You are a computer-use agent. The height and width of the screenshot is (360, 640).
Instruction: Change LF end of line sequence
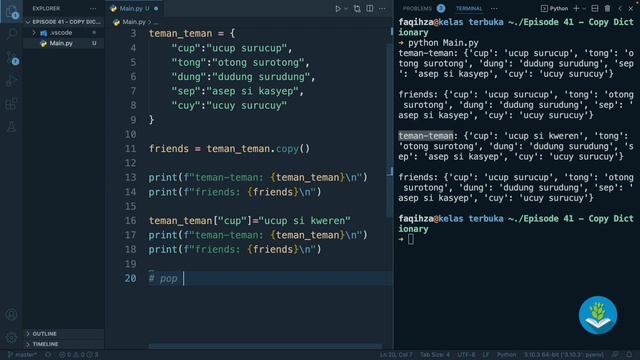[x=486, y=355]
